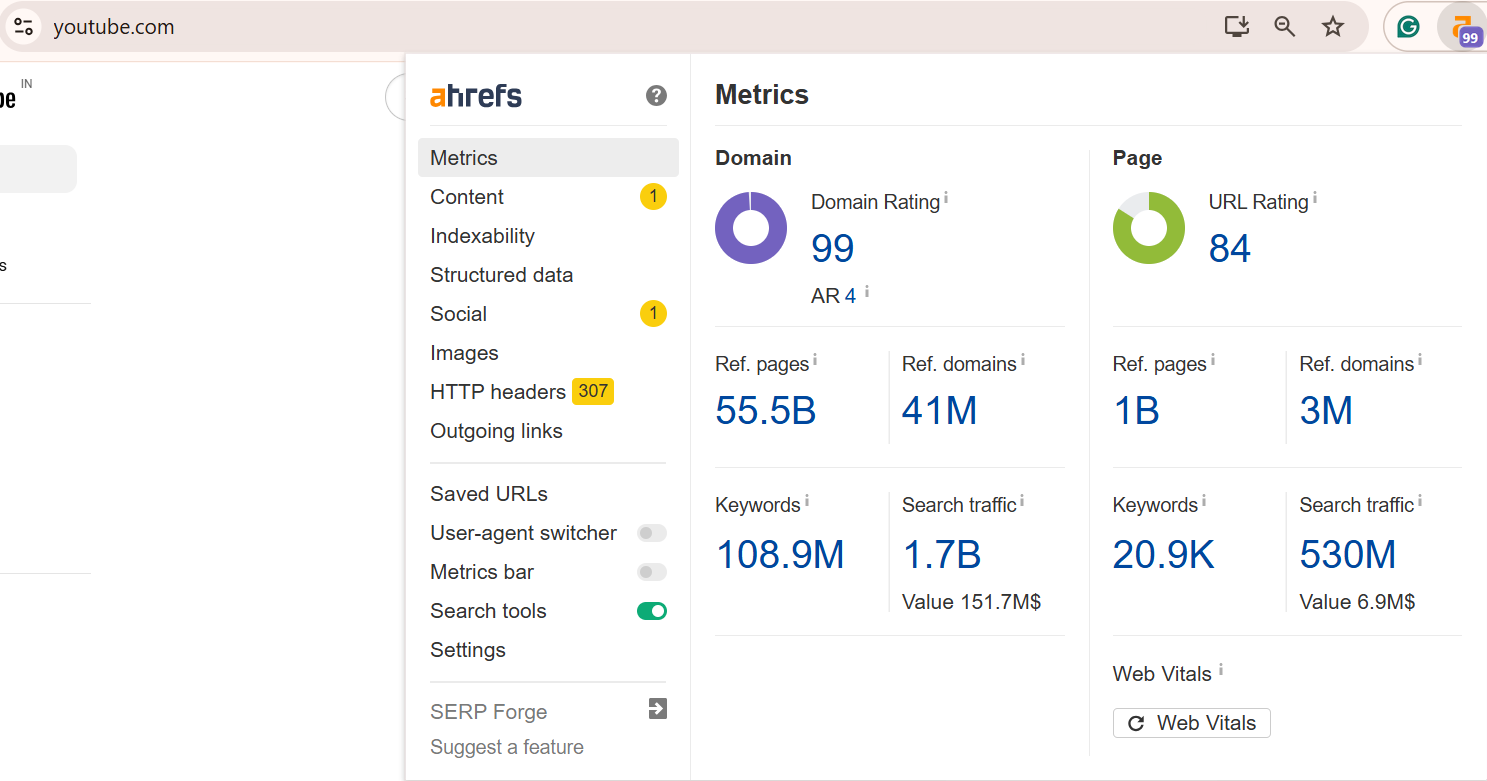Click the SERP Forge link
Image resolution: width=1487 pixels, height=781 pixels.
tap(489, 712)
